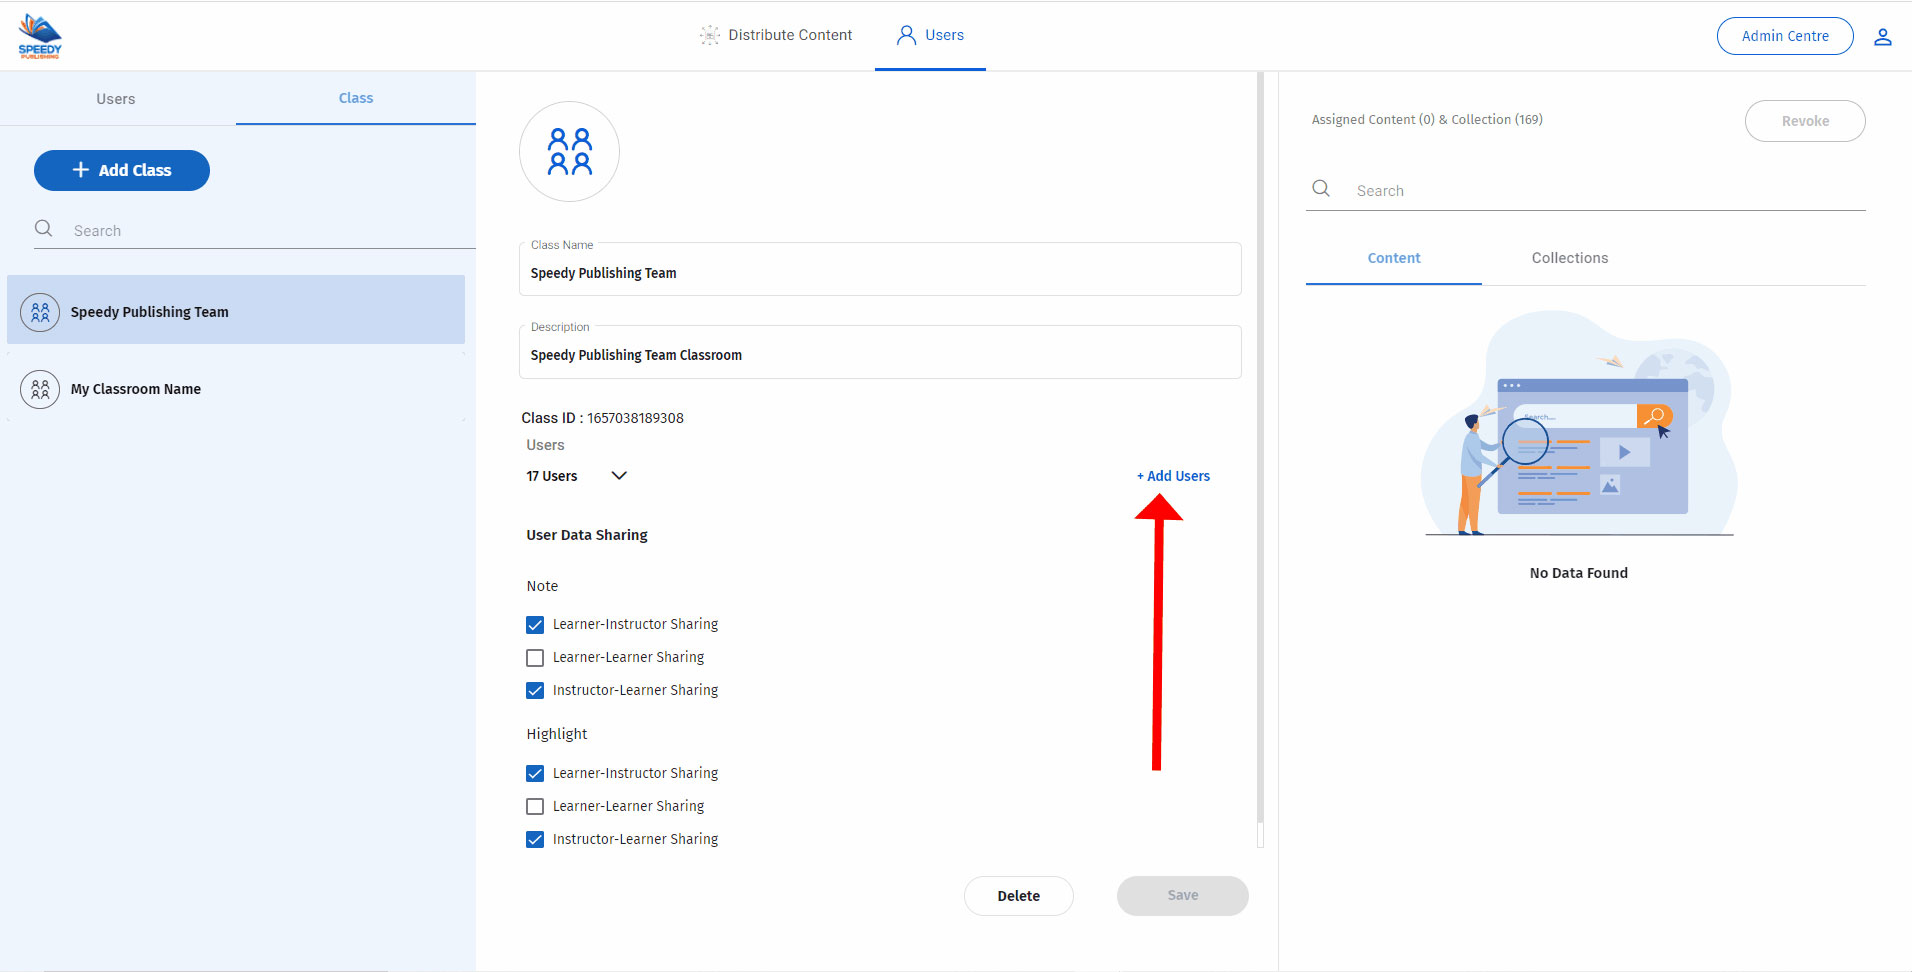Viewport: 1912px width, 972px height.
Task: Toggle Highlight Learner-Instructor Sharing checkbox
Action: pos(535,774)
